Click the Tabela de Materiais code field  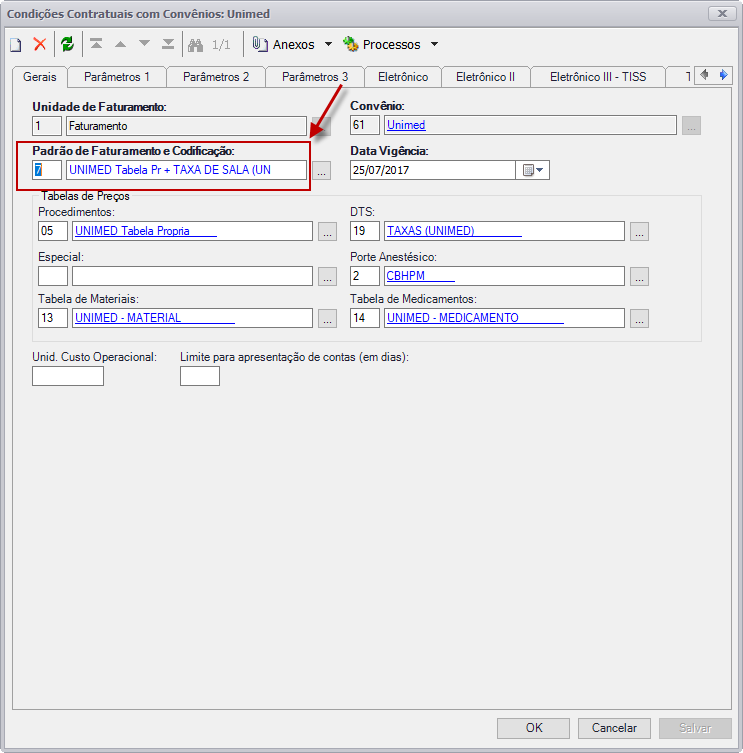[53, 318]
